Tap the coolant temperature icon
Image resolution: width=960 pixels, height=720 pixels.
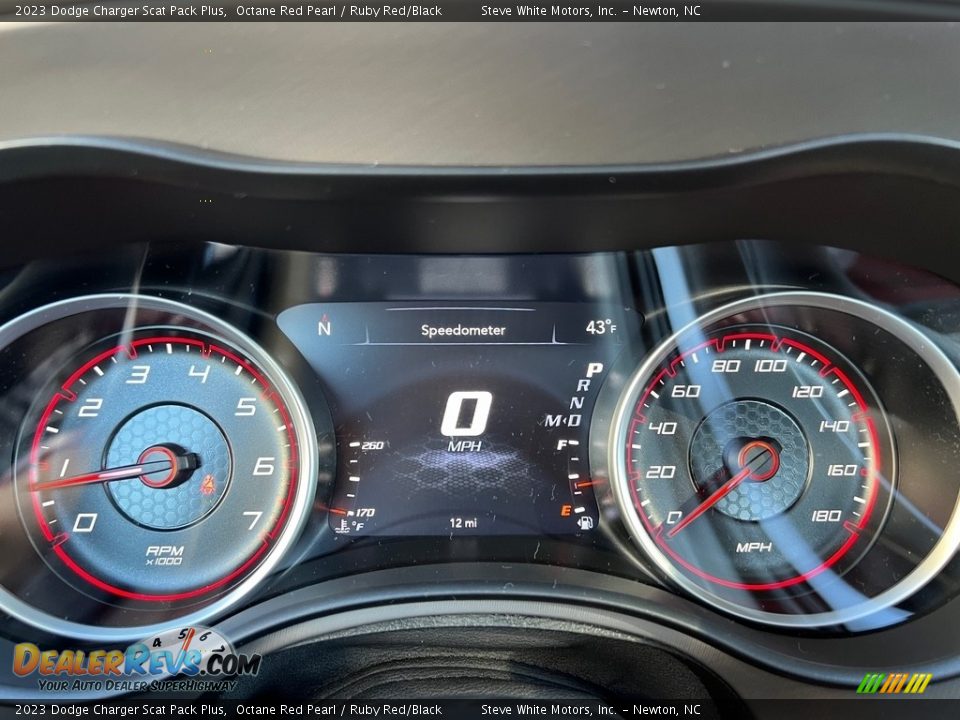(343, 525)
